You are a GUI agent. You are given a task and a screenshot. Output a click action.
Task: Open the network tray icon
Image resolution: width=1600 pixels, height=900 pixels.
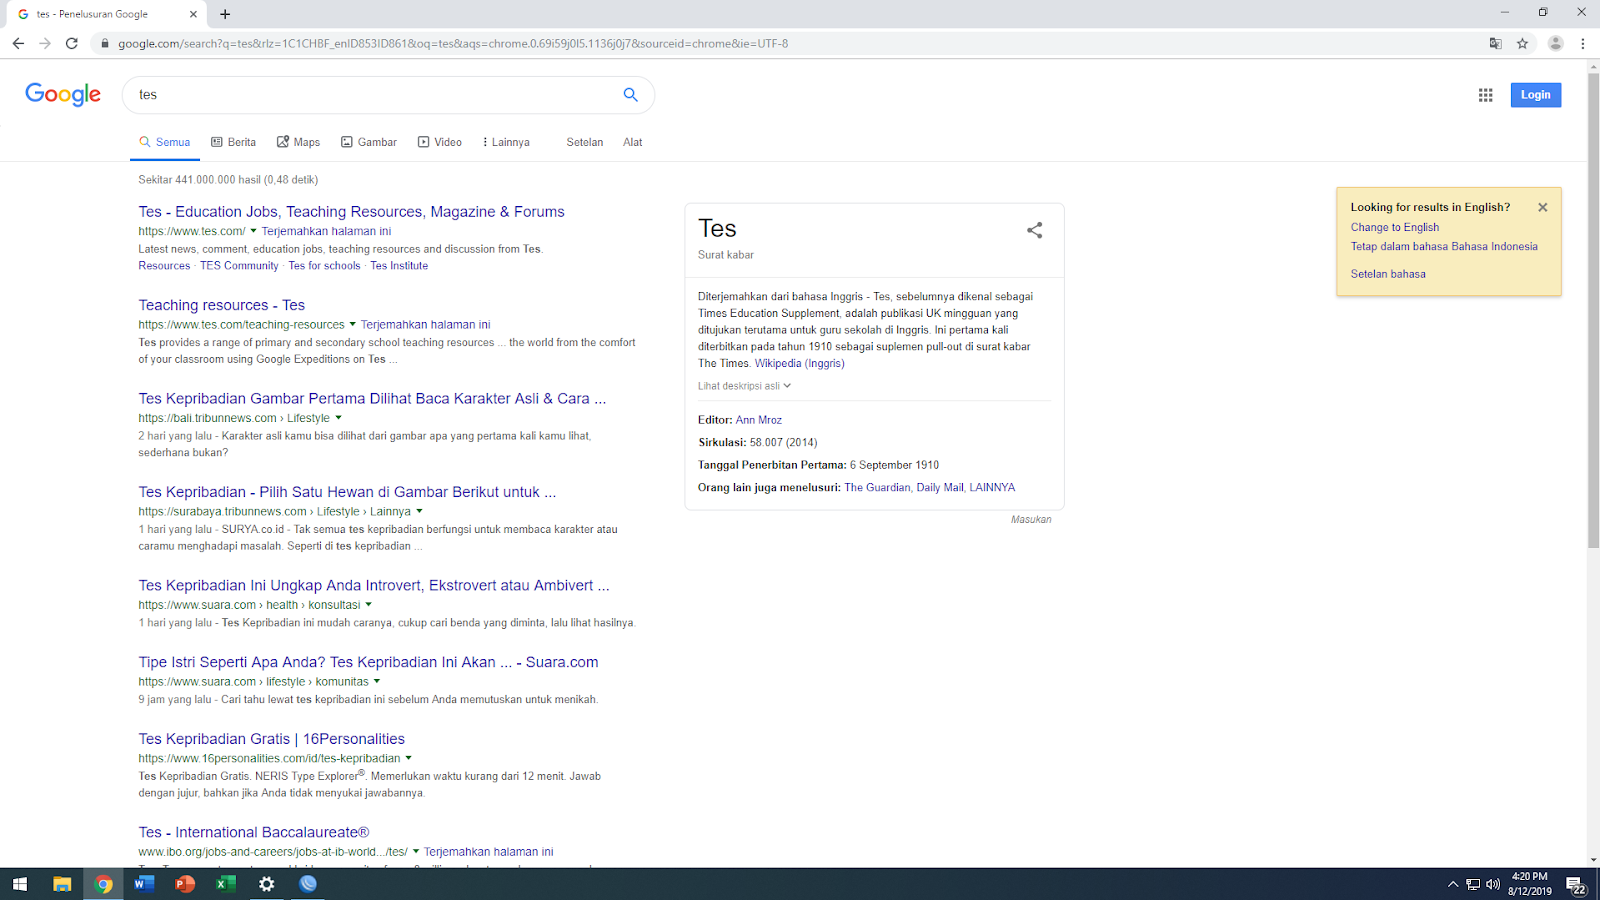click(1473, 884)
